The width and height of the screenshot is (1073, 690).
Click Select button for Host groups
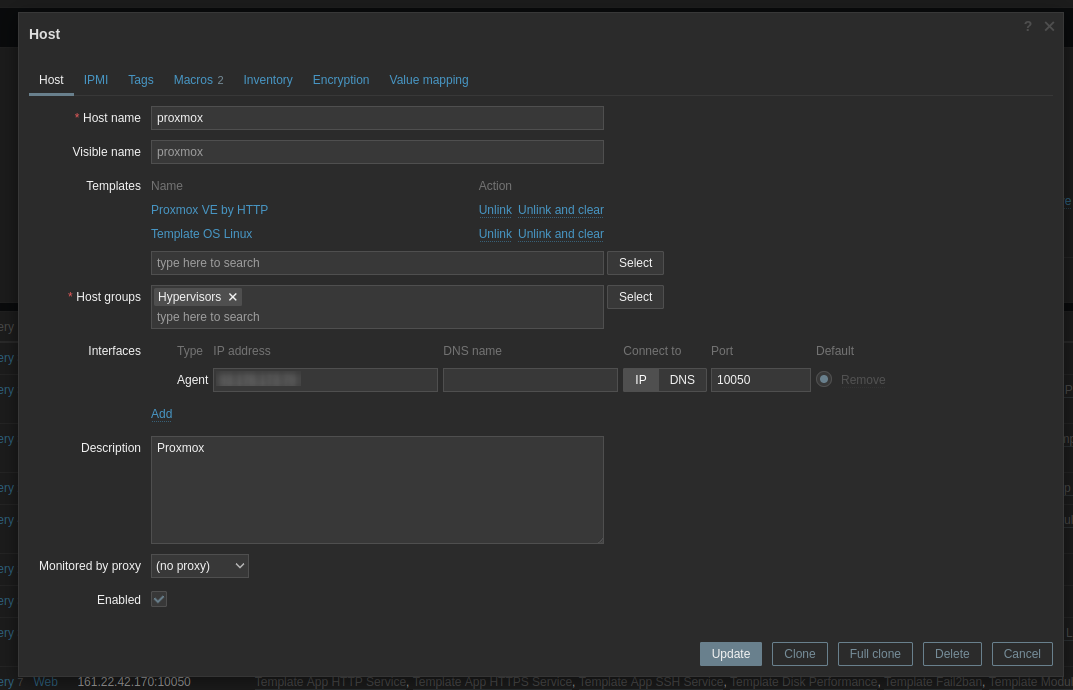635,297
